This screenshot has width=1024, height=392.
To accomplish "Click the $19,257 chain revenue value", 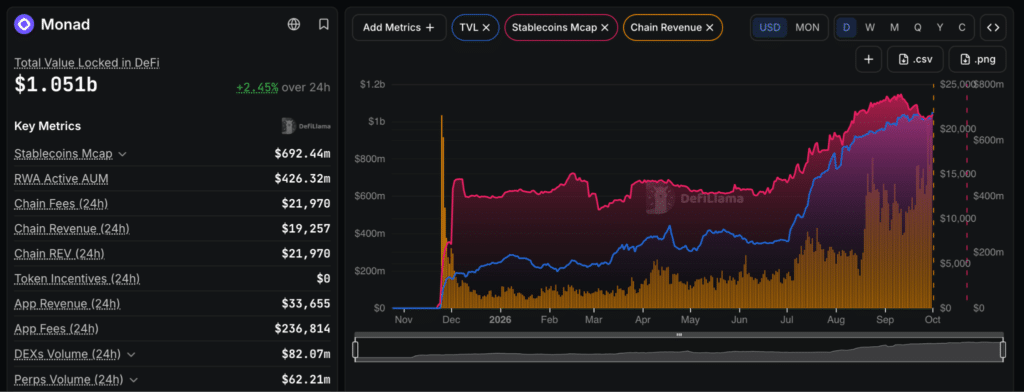I will click(x=306, y=229).
